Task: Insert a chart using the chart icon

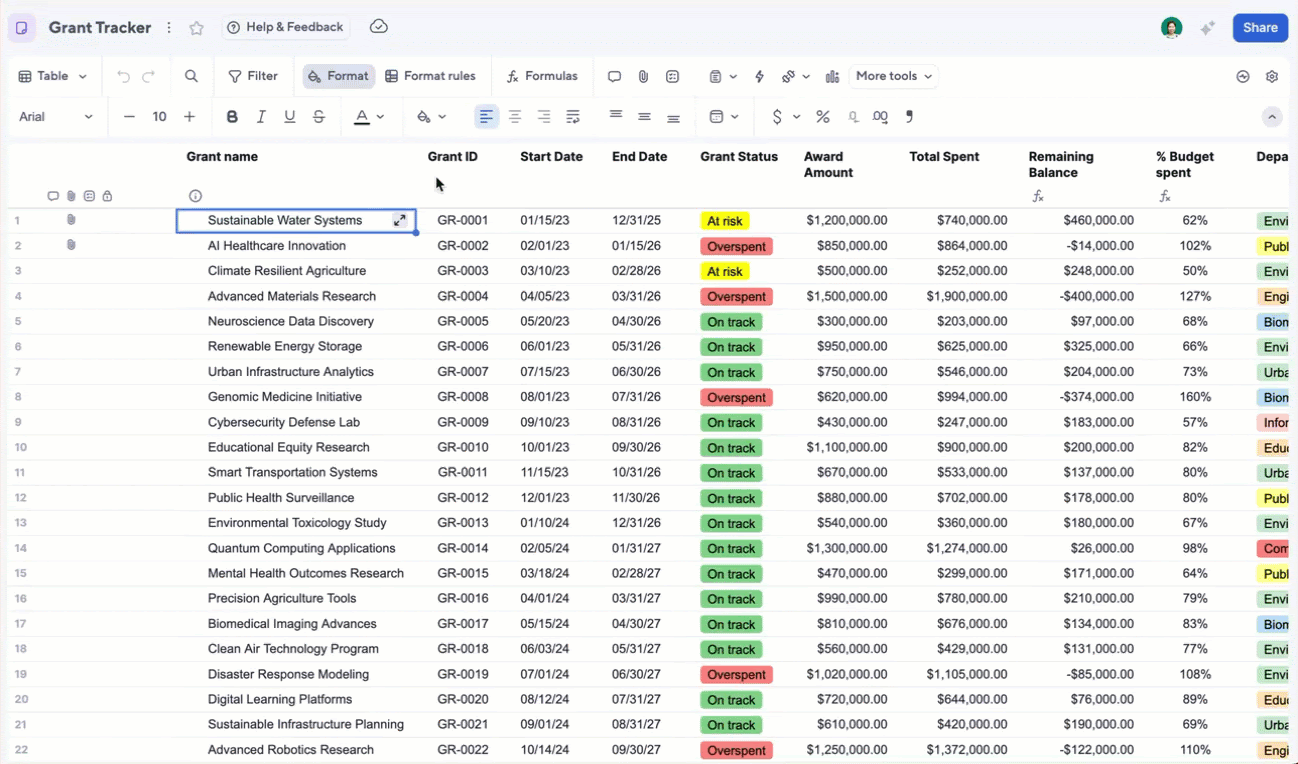Action: (832, 76)
